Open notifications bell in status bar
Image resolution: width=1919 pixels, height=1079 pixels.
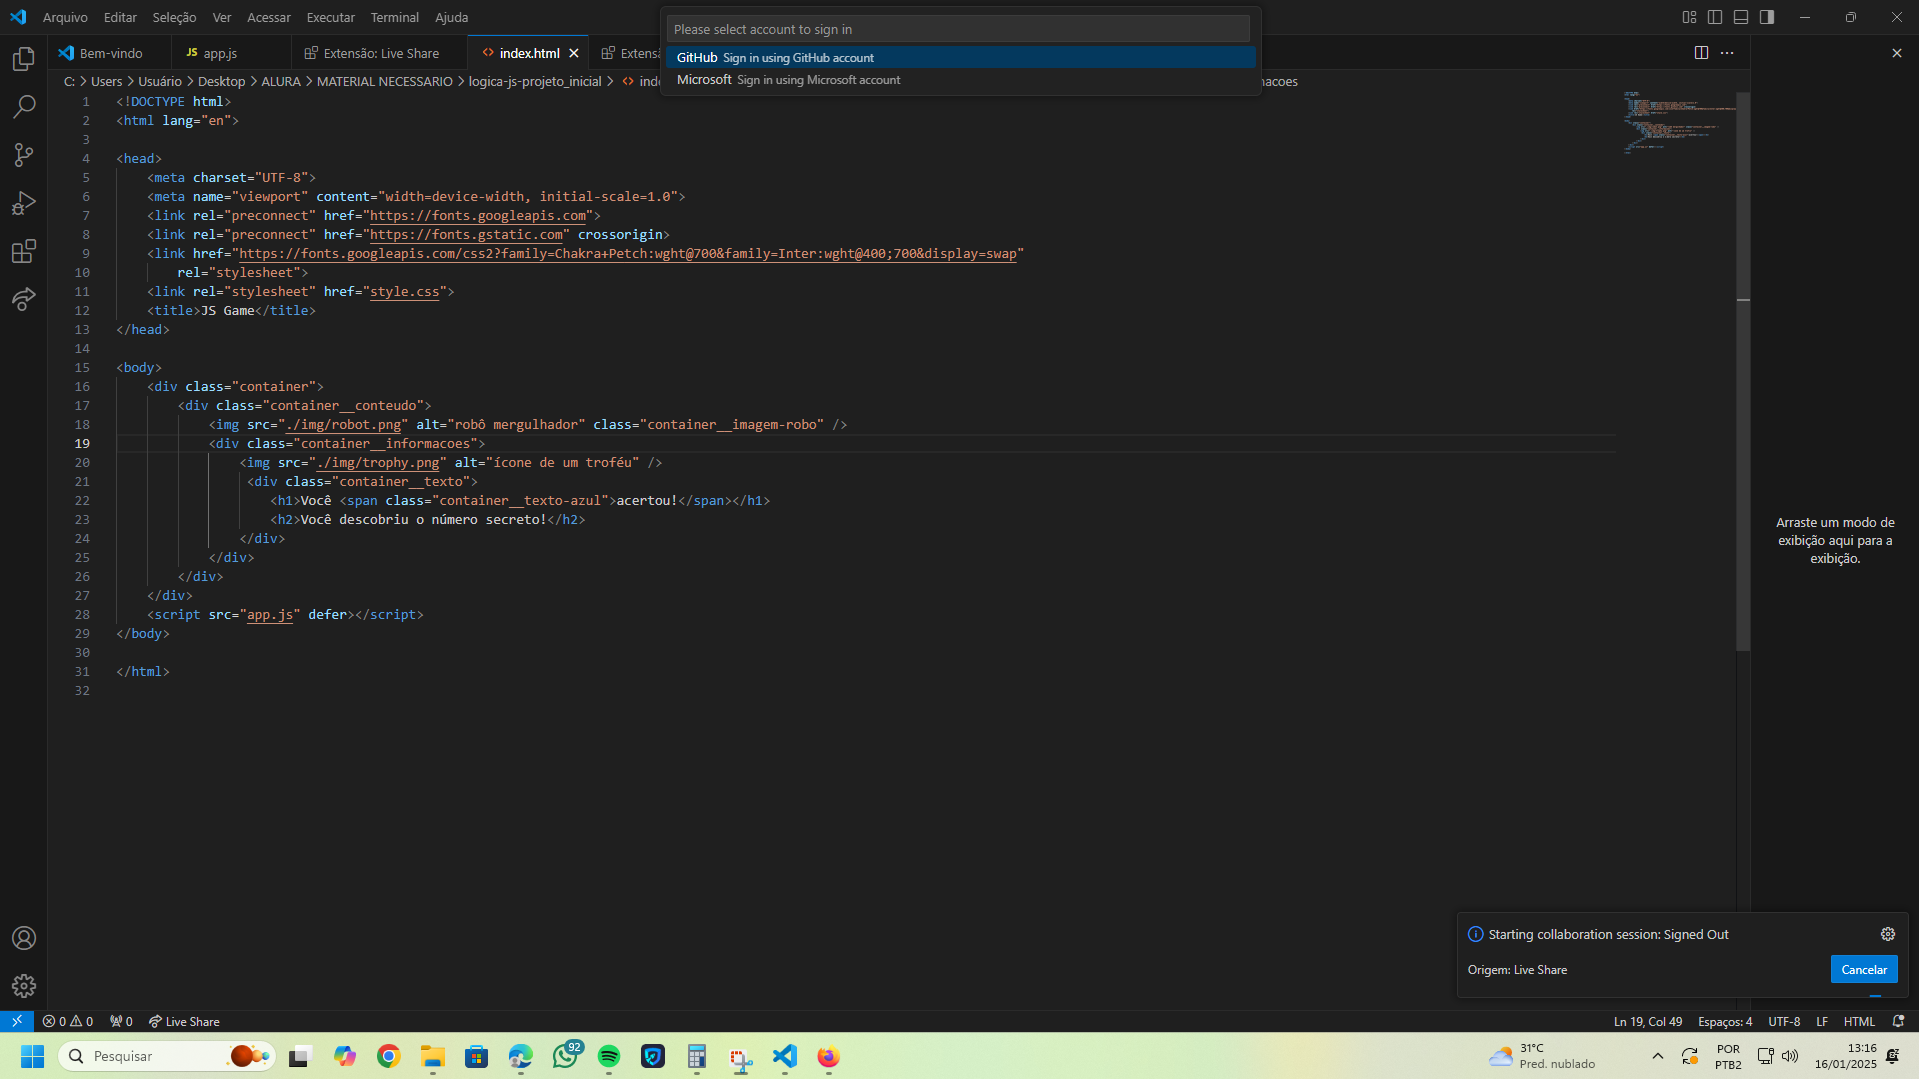pyautogui.click(x=1898, y=1021)
